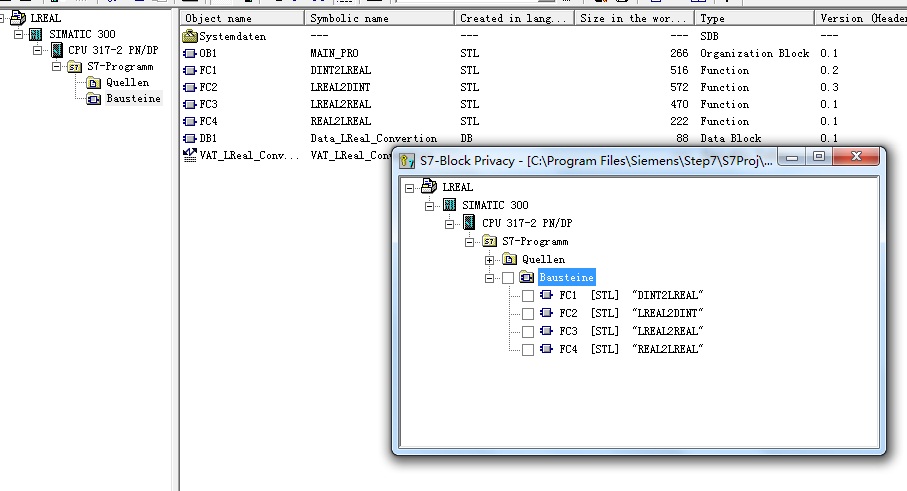Open Quellen folder in main project tree
This screenshot has width=907, height=491.
94,83
